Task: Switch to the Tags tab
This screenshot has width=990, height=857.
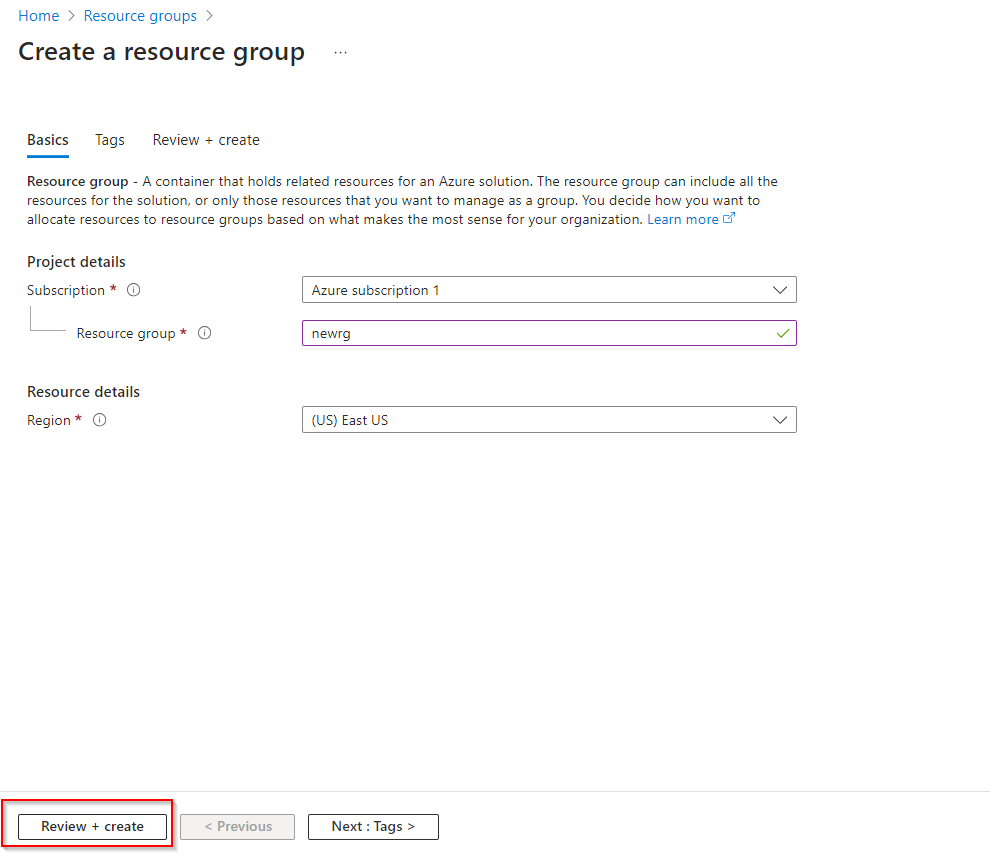Action: (x=110, y=140)
